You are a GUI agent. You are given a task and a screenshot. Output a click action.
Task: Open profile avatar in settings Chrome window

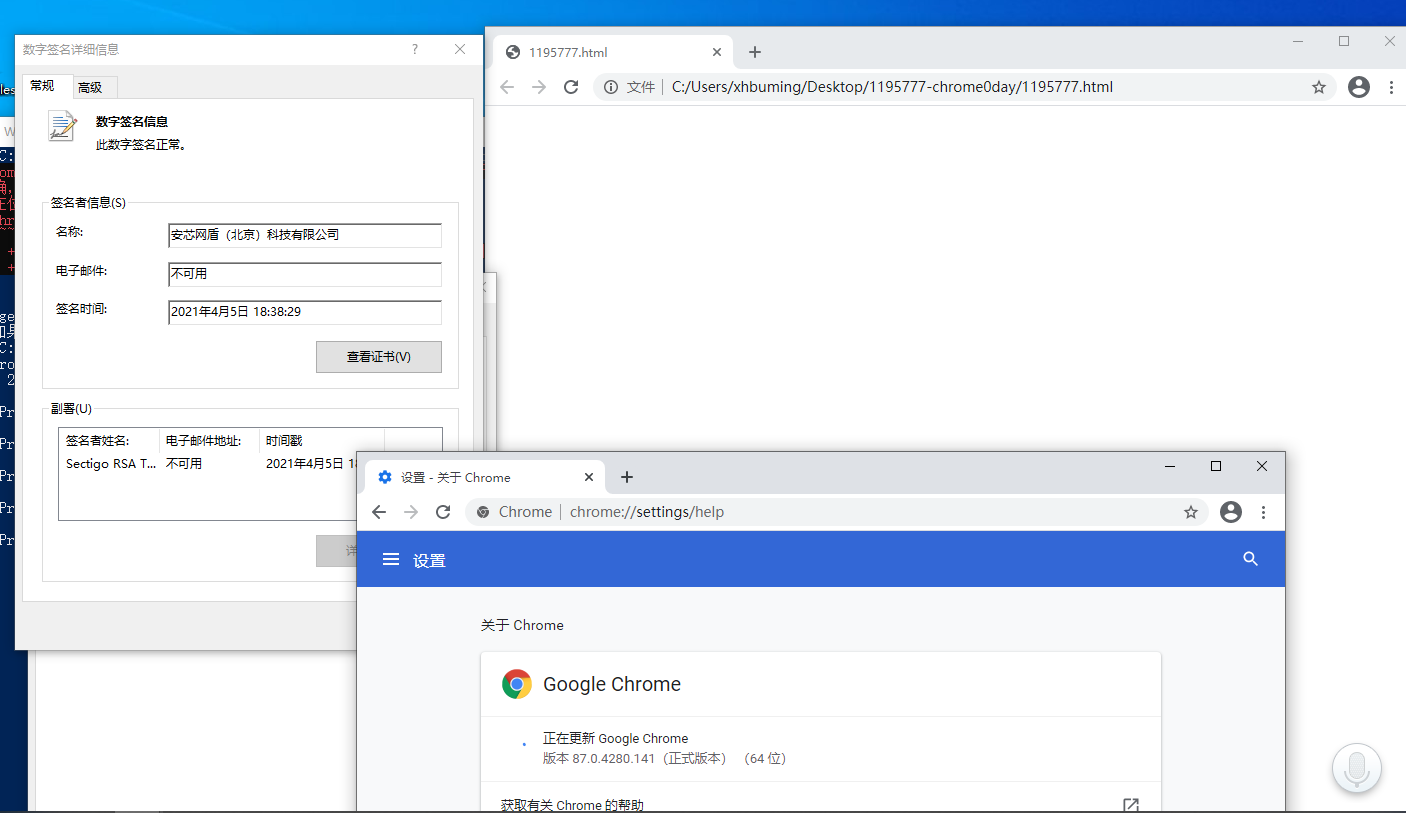point(1231,512)
